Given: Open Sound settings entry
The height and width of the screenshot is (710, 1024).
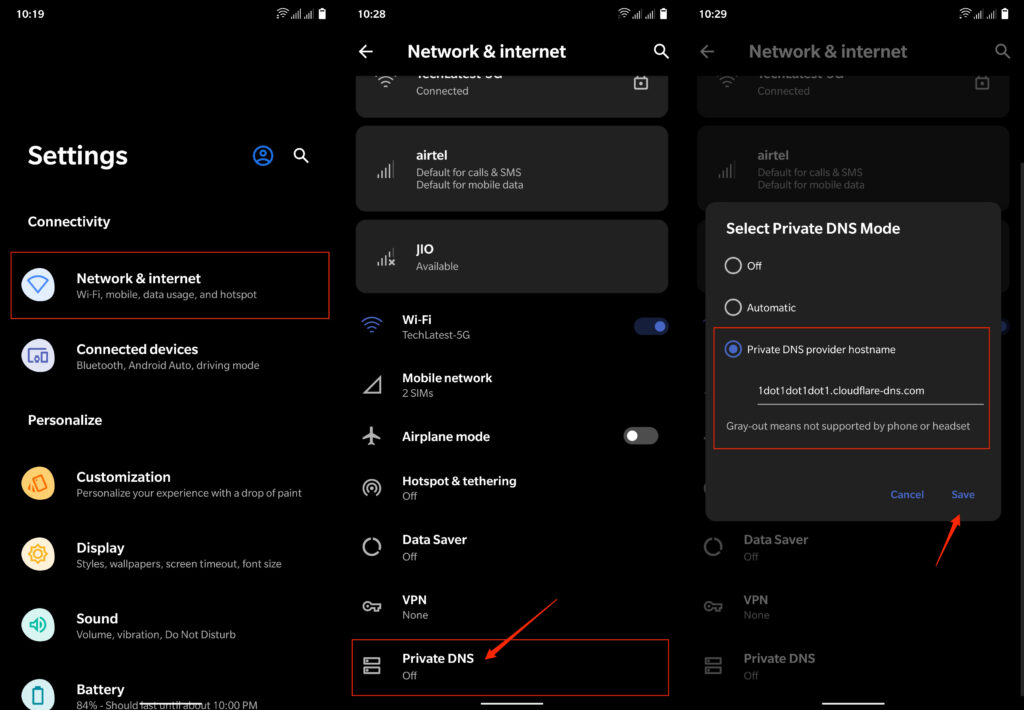Looking at the screenshot, I should (170, 625).
